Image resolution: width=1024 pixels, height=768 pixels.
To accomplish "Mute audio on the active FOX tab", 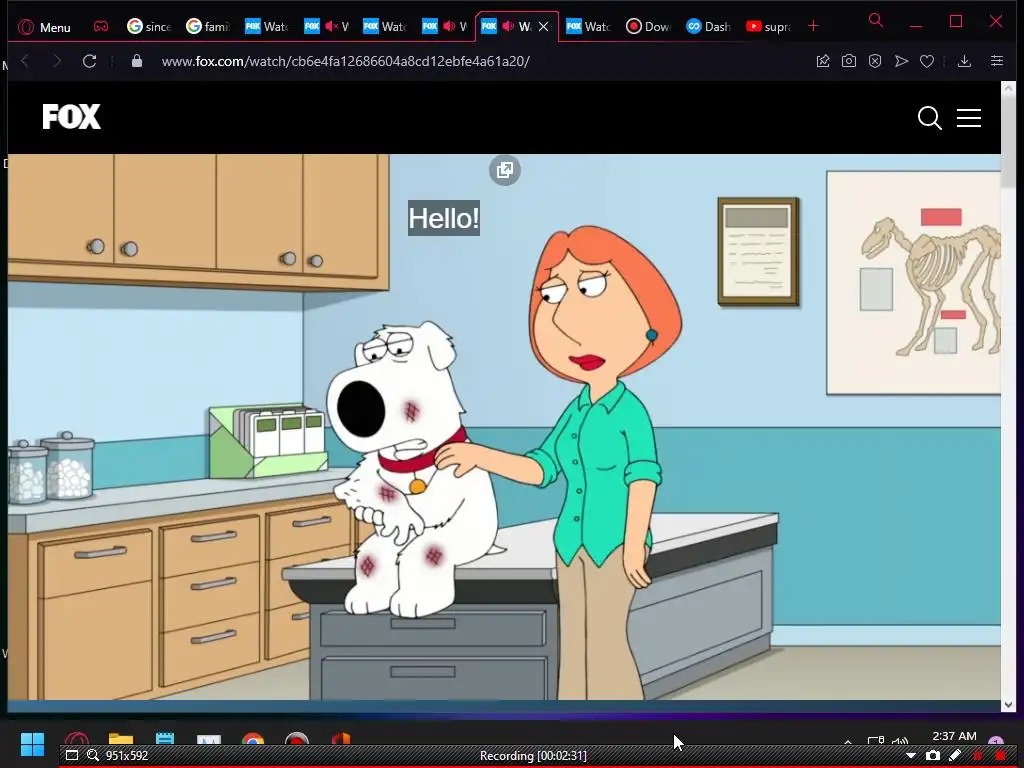I will coord(507,26).
